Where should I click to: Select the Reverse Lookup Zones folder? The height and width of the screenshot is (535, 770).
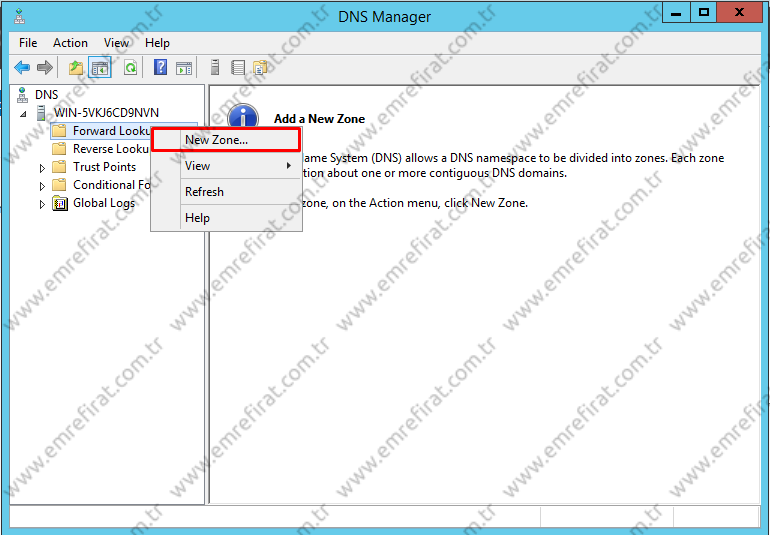click(x=110, y=149)
